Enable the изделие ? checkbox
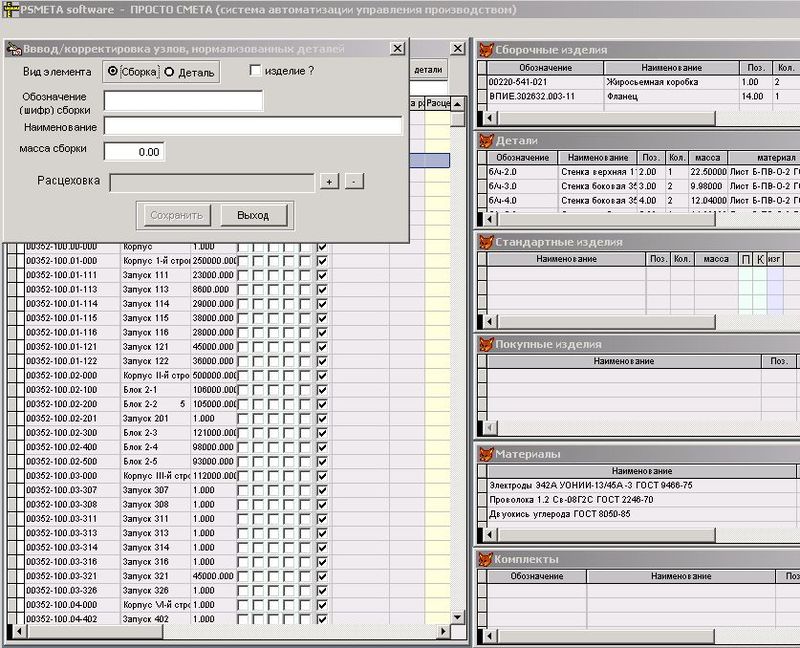Viewport: 800px width, 648px height. [x=256, y=71]
